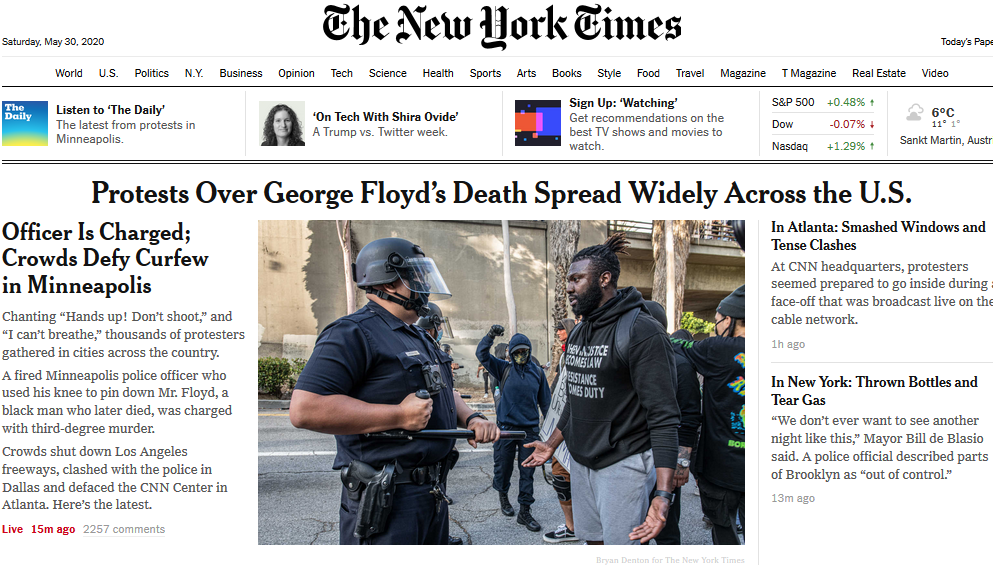The width and height of the screenshot is (993, 565).
Task: Open headline about protests spreading across U.S.
Action: coord(502,193)
